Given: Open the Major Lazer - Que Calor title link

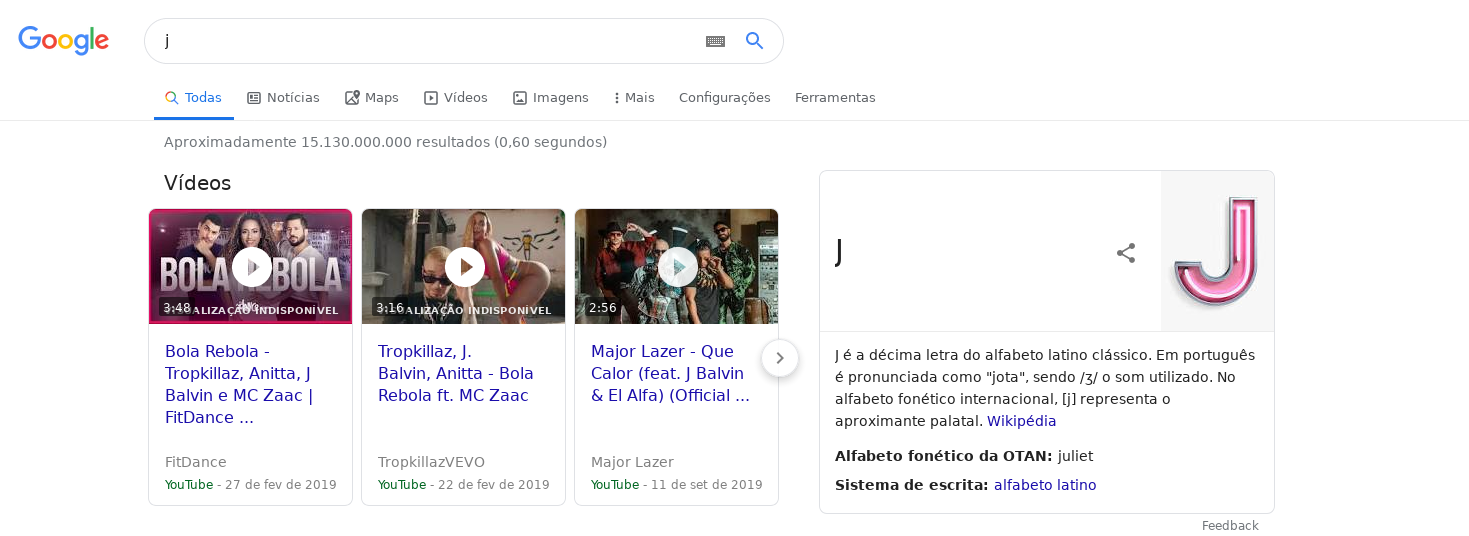Looking at the screenshot, I should point(670,374).
